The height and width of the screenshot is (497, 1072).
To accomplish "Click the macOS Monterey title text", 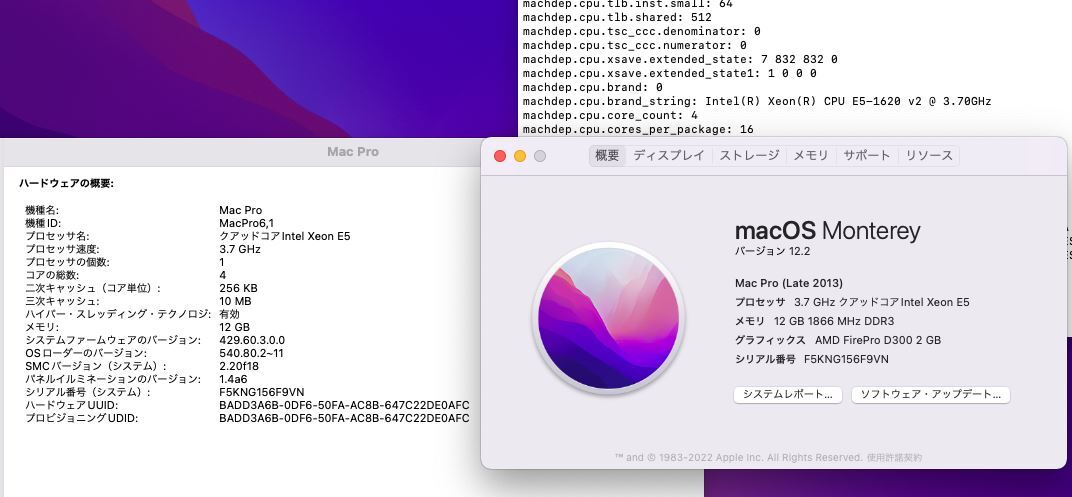I will pyautogui.click(x=827, y=231).
